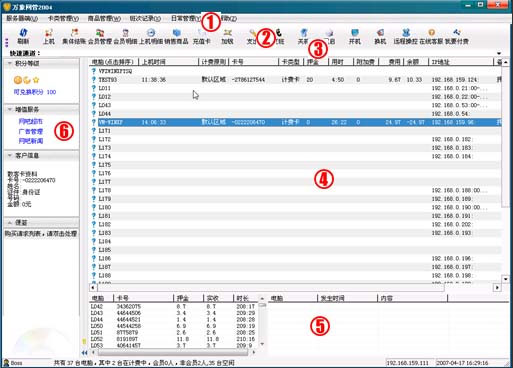
Task: Select the highlighted row with time 14:06:33
Action: pyautogui.click(x=295, y=122)
